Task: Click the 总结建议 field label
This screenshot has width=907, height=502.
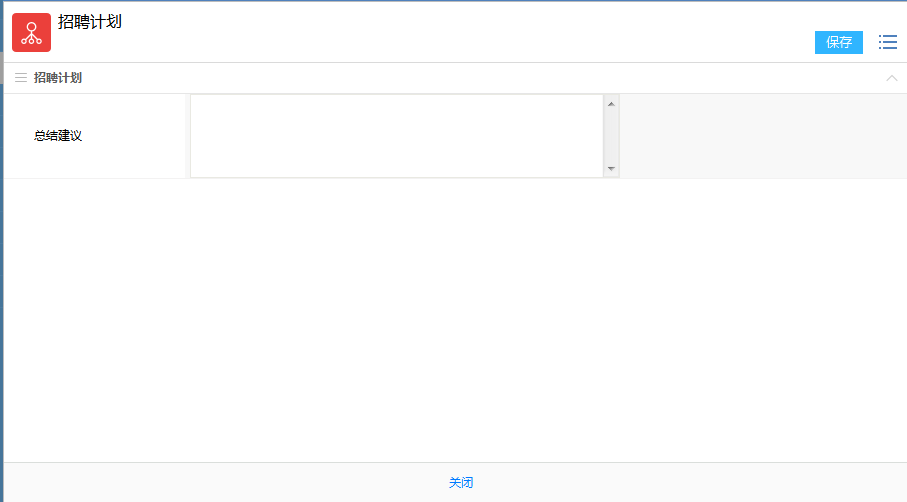Action: [58, 135]
